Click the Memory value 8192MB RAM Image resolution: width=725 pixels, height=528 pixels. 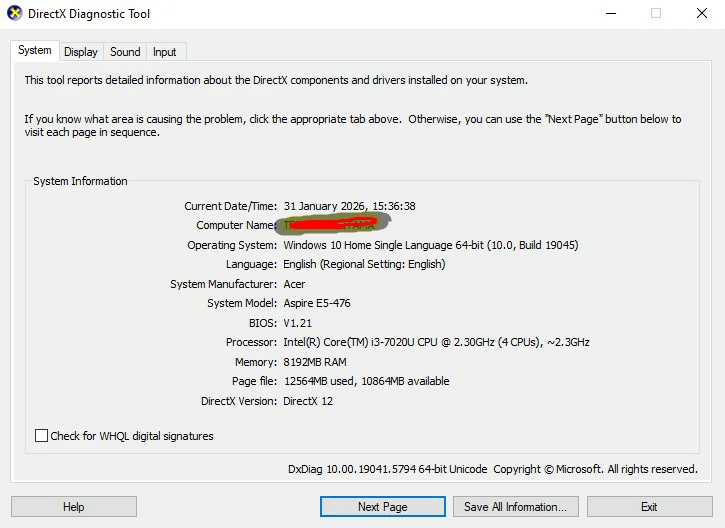pos(315,362)
